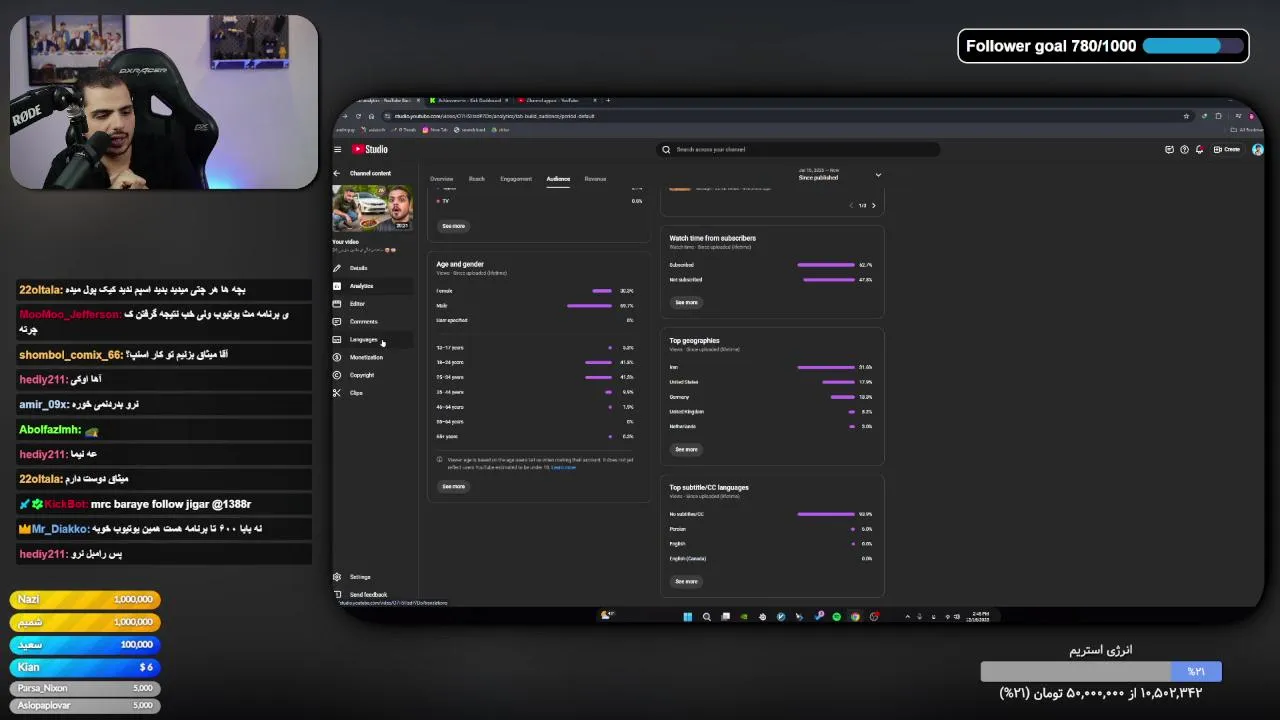1280x720 pixels.
Task: Select the Audience analytics tab
Action: (558, 179)
